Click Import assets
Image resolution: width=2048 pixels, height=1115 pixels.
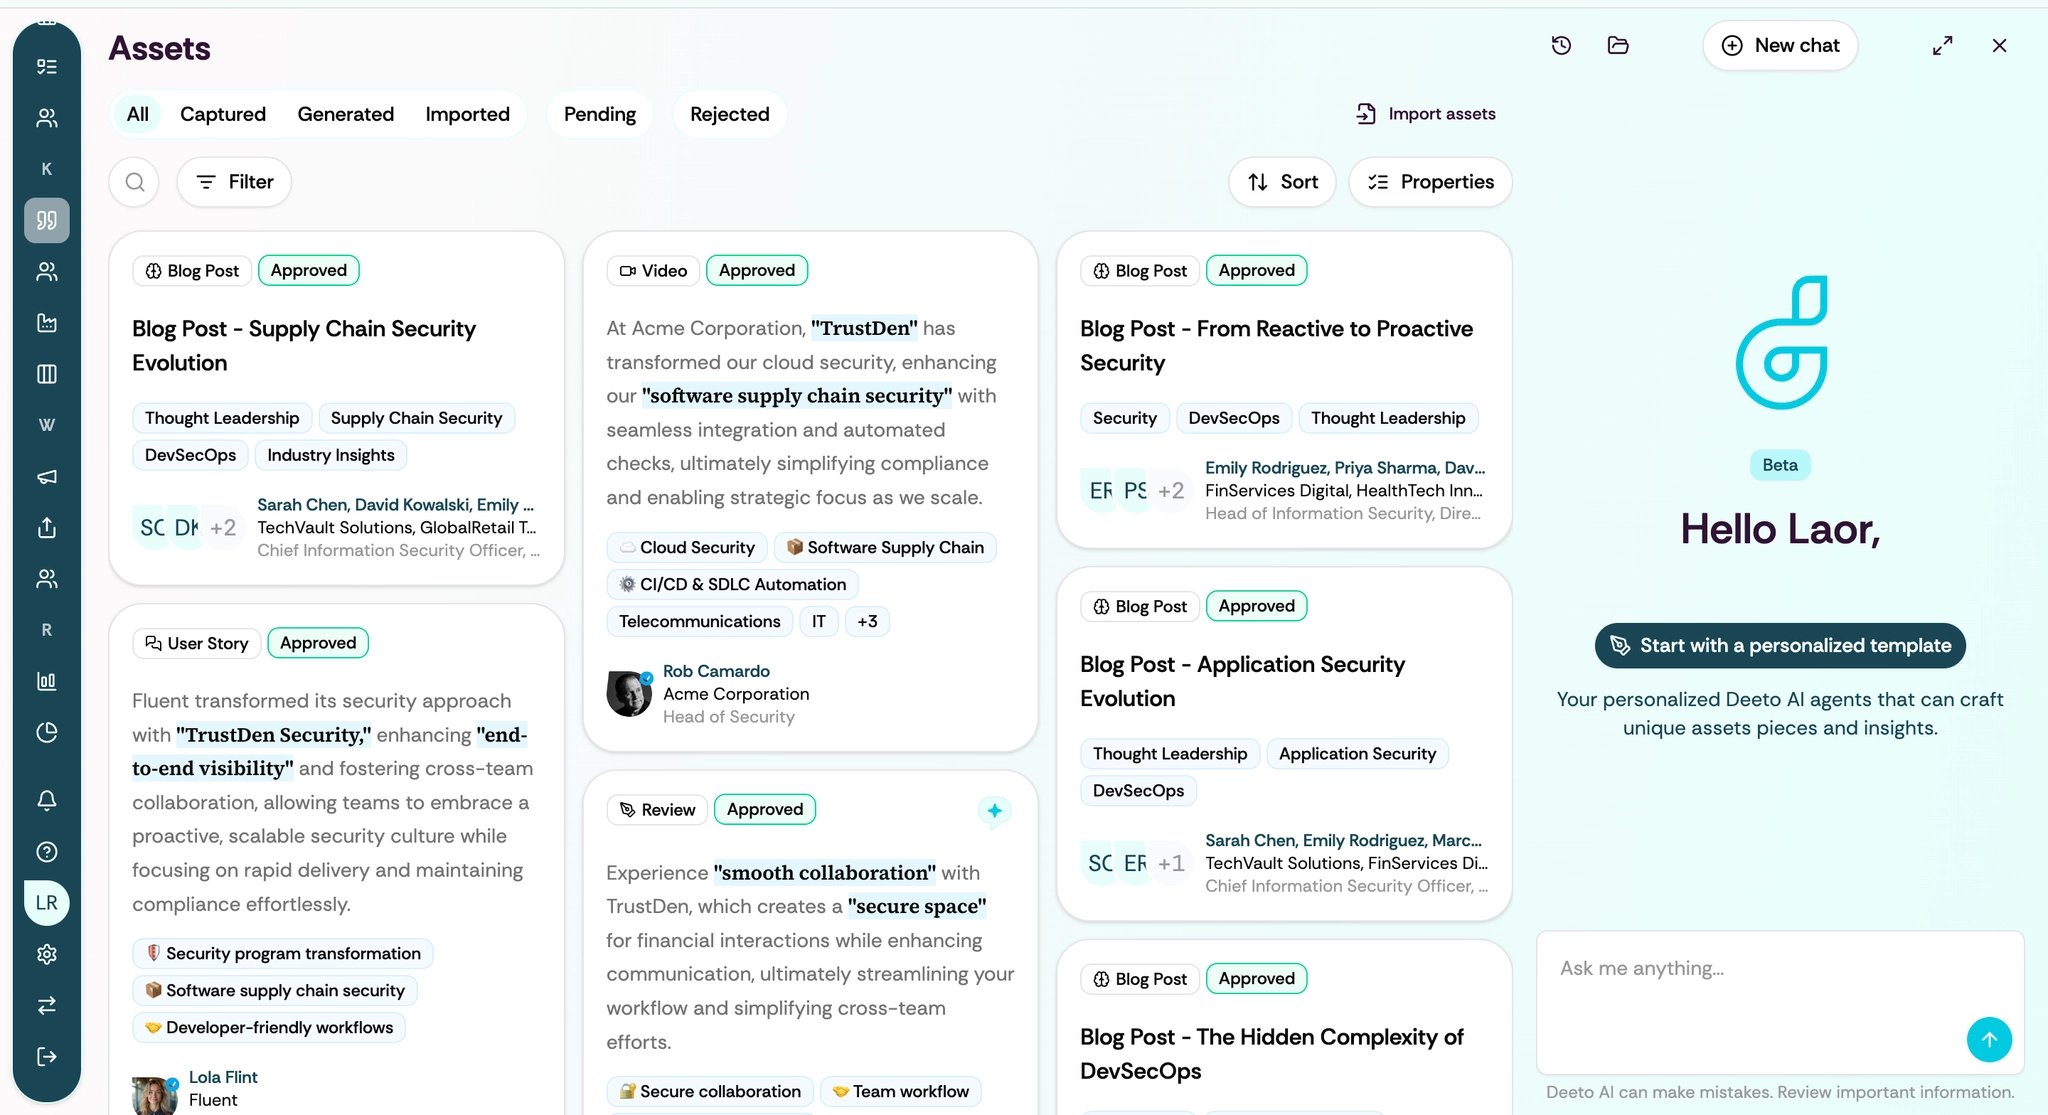1426,114
